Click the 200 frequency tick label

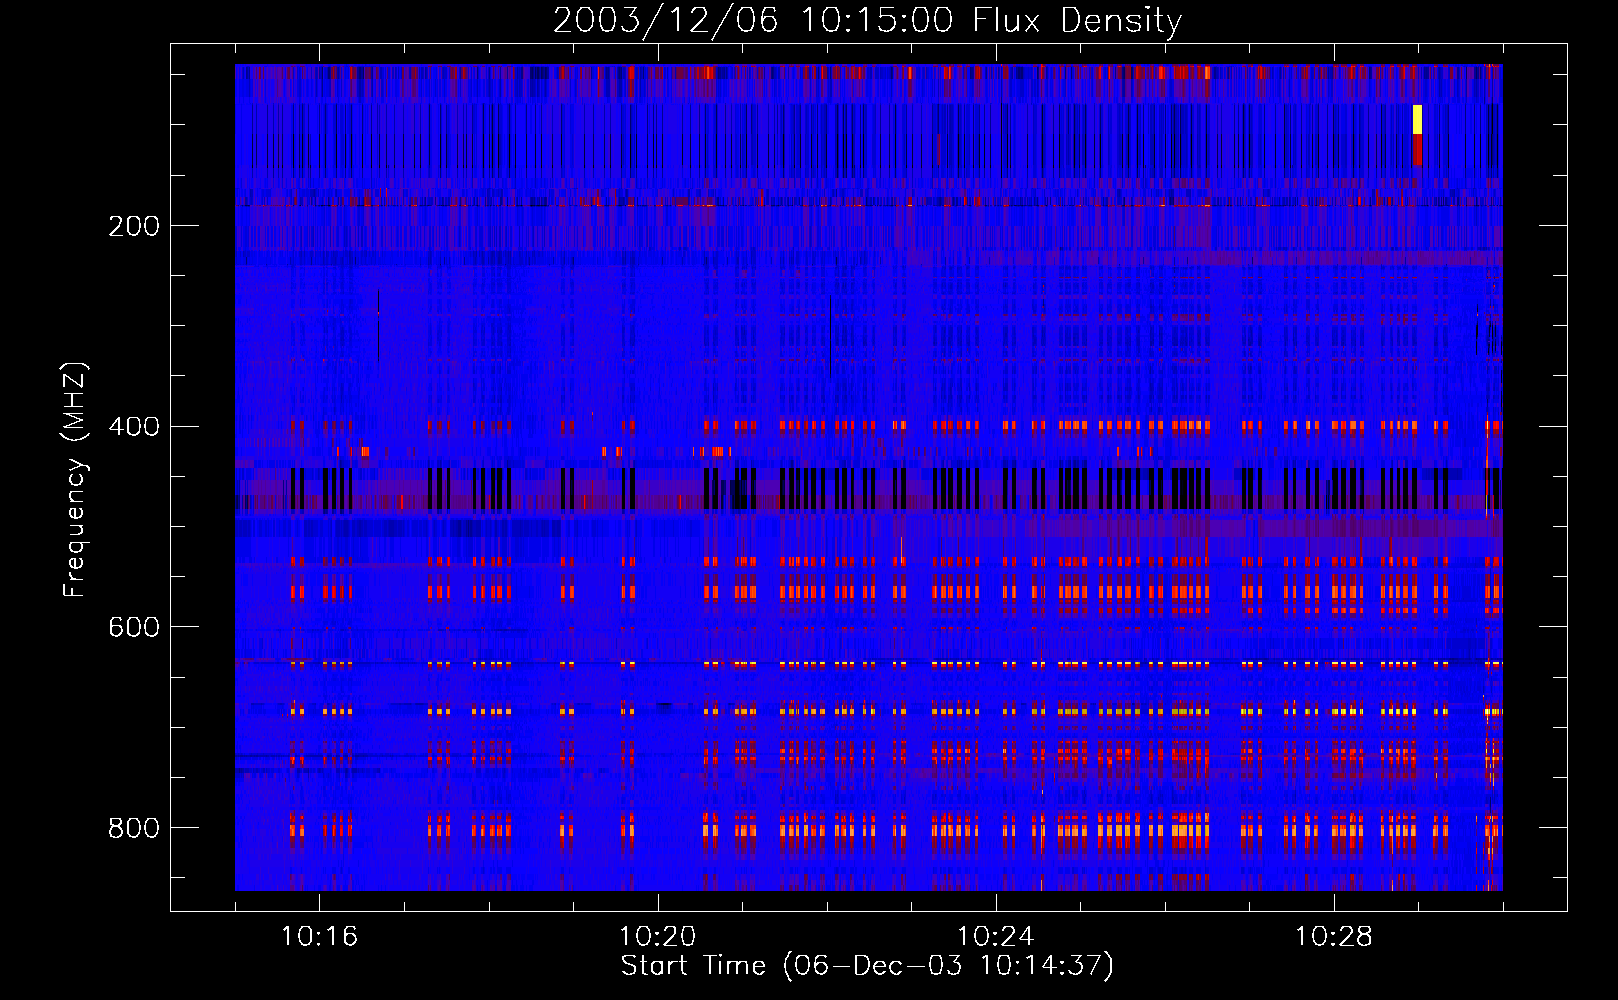point(134,226)
